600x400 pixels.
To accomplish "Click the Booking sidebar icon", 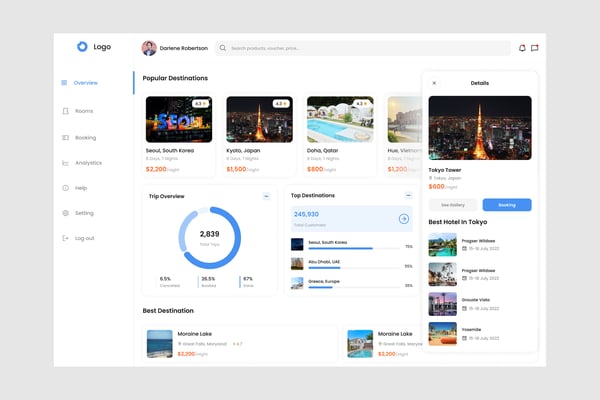I will pos(65,137).
